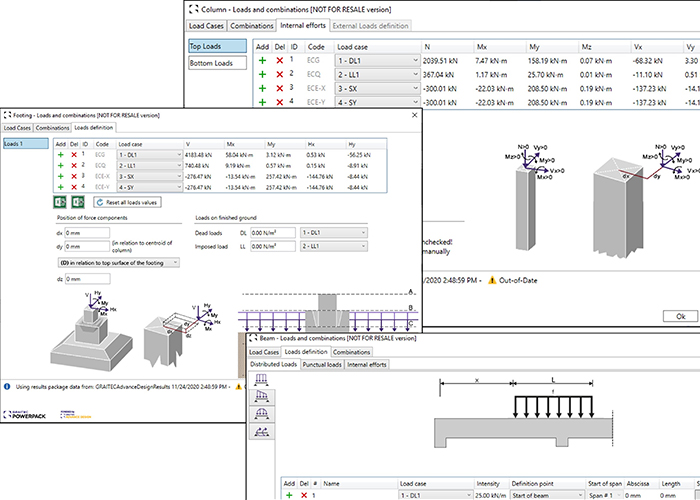Click the Ok button in Column window
This screenshot has height=500, width=700.
point(680,316)
